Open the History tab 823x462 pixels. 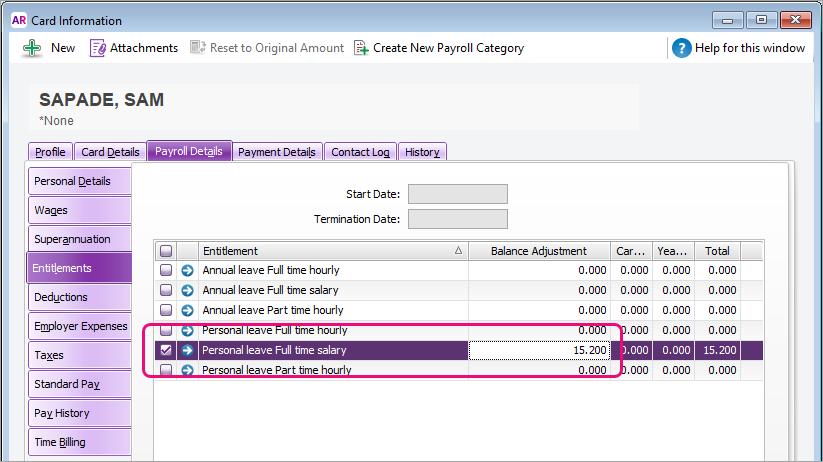pyautogui.click(x=422, y=152)
